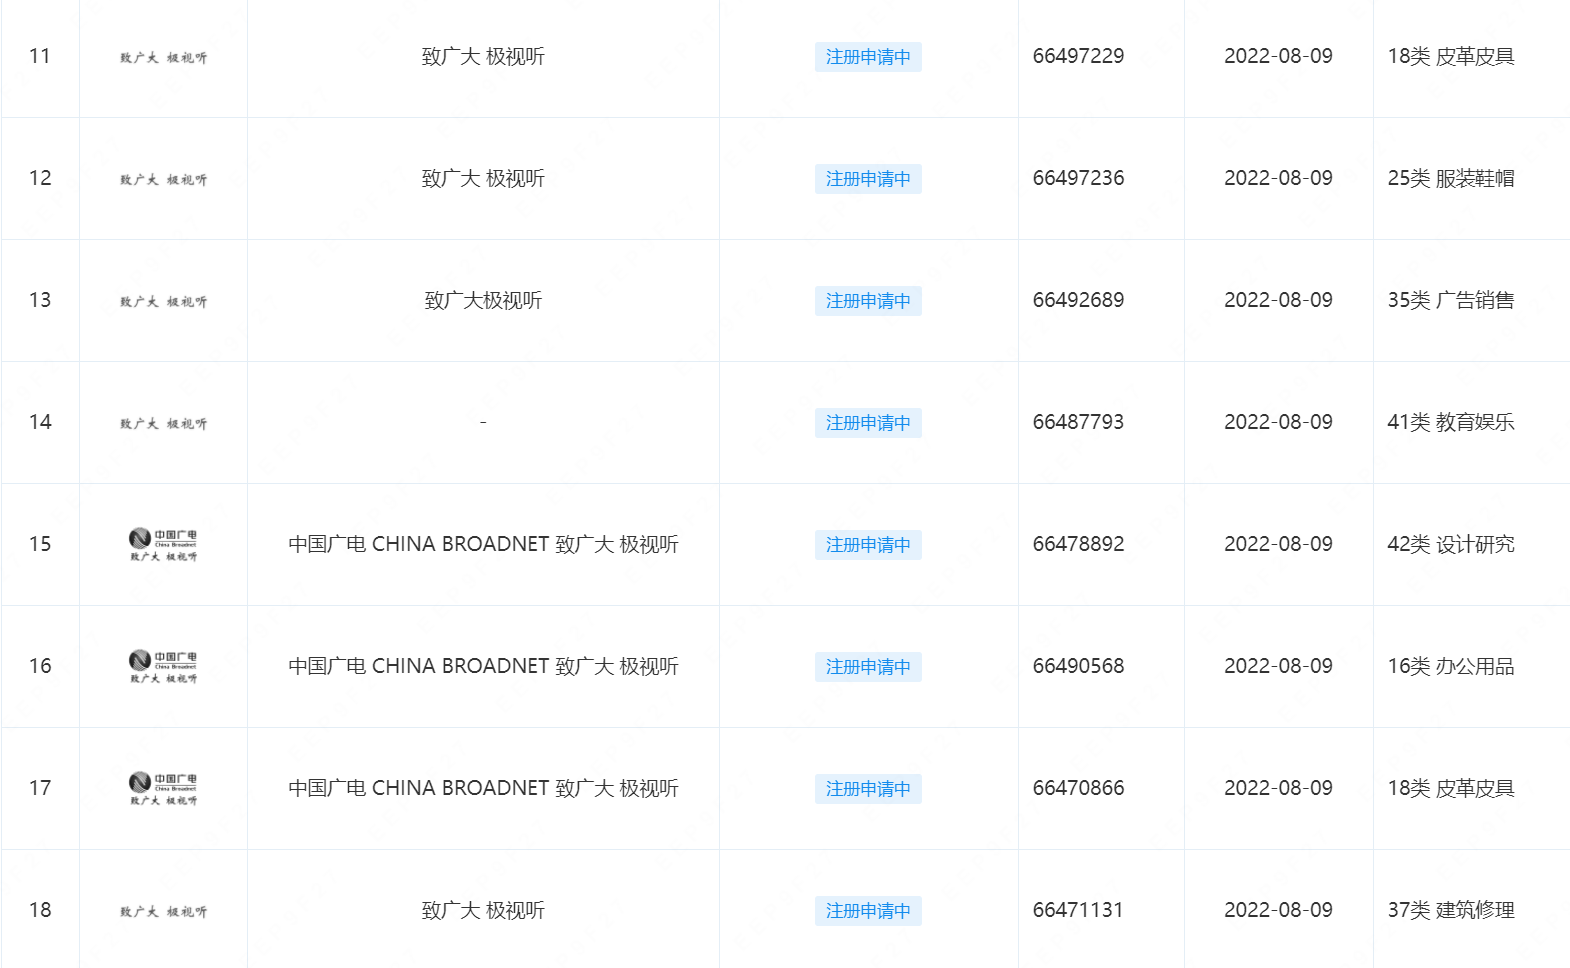Click 注册申请中 status tag in row 18
1570x968 pixels.
[x=868, y=911]
